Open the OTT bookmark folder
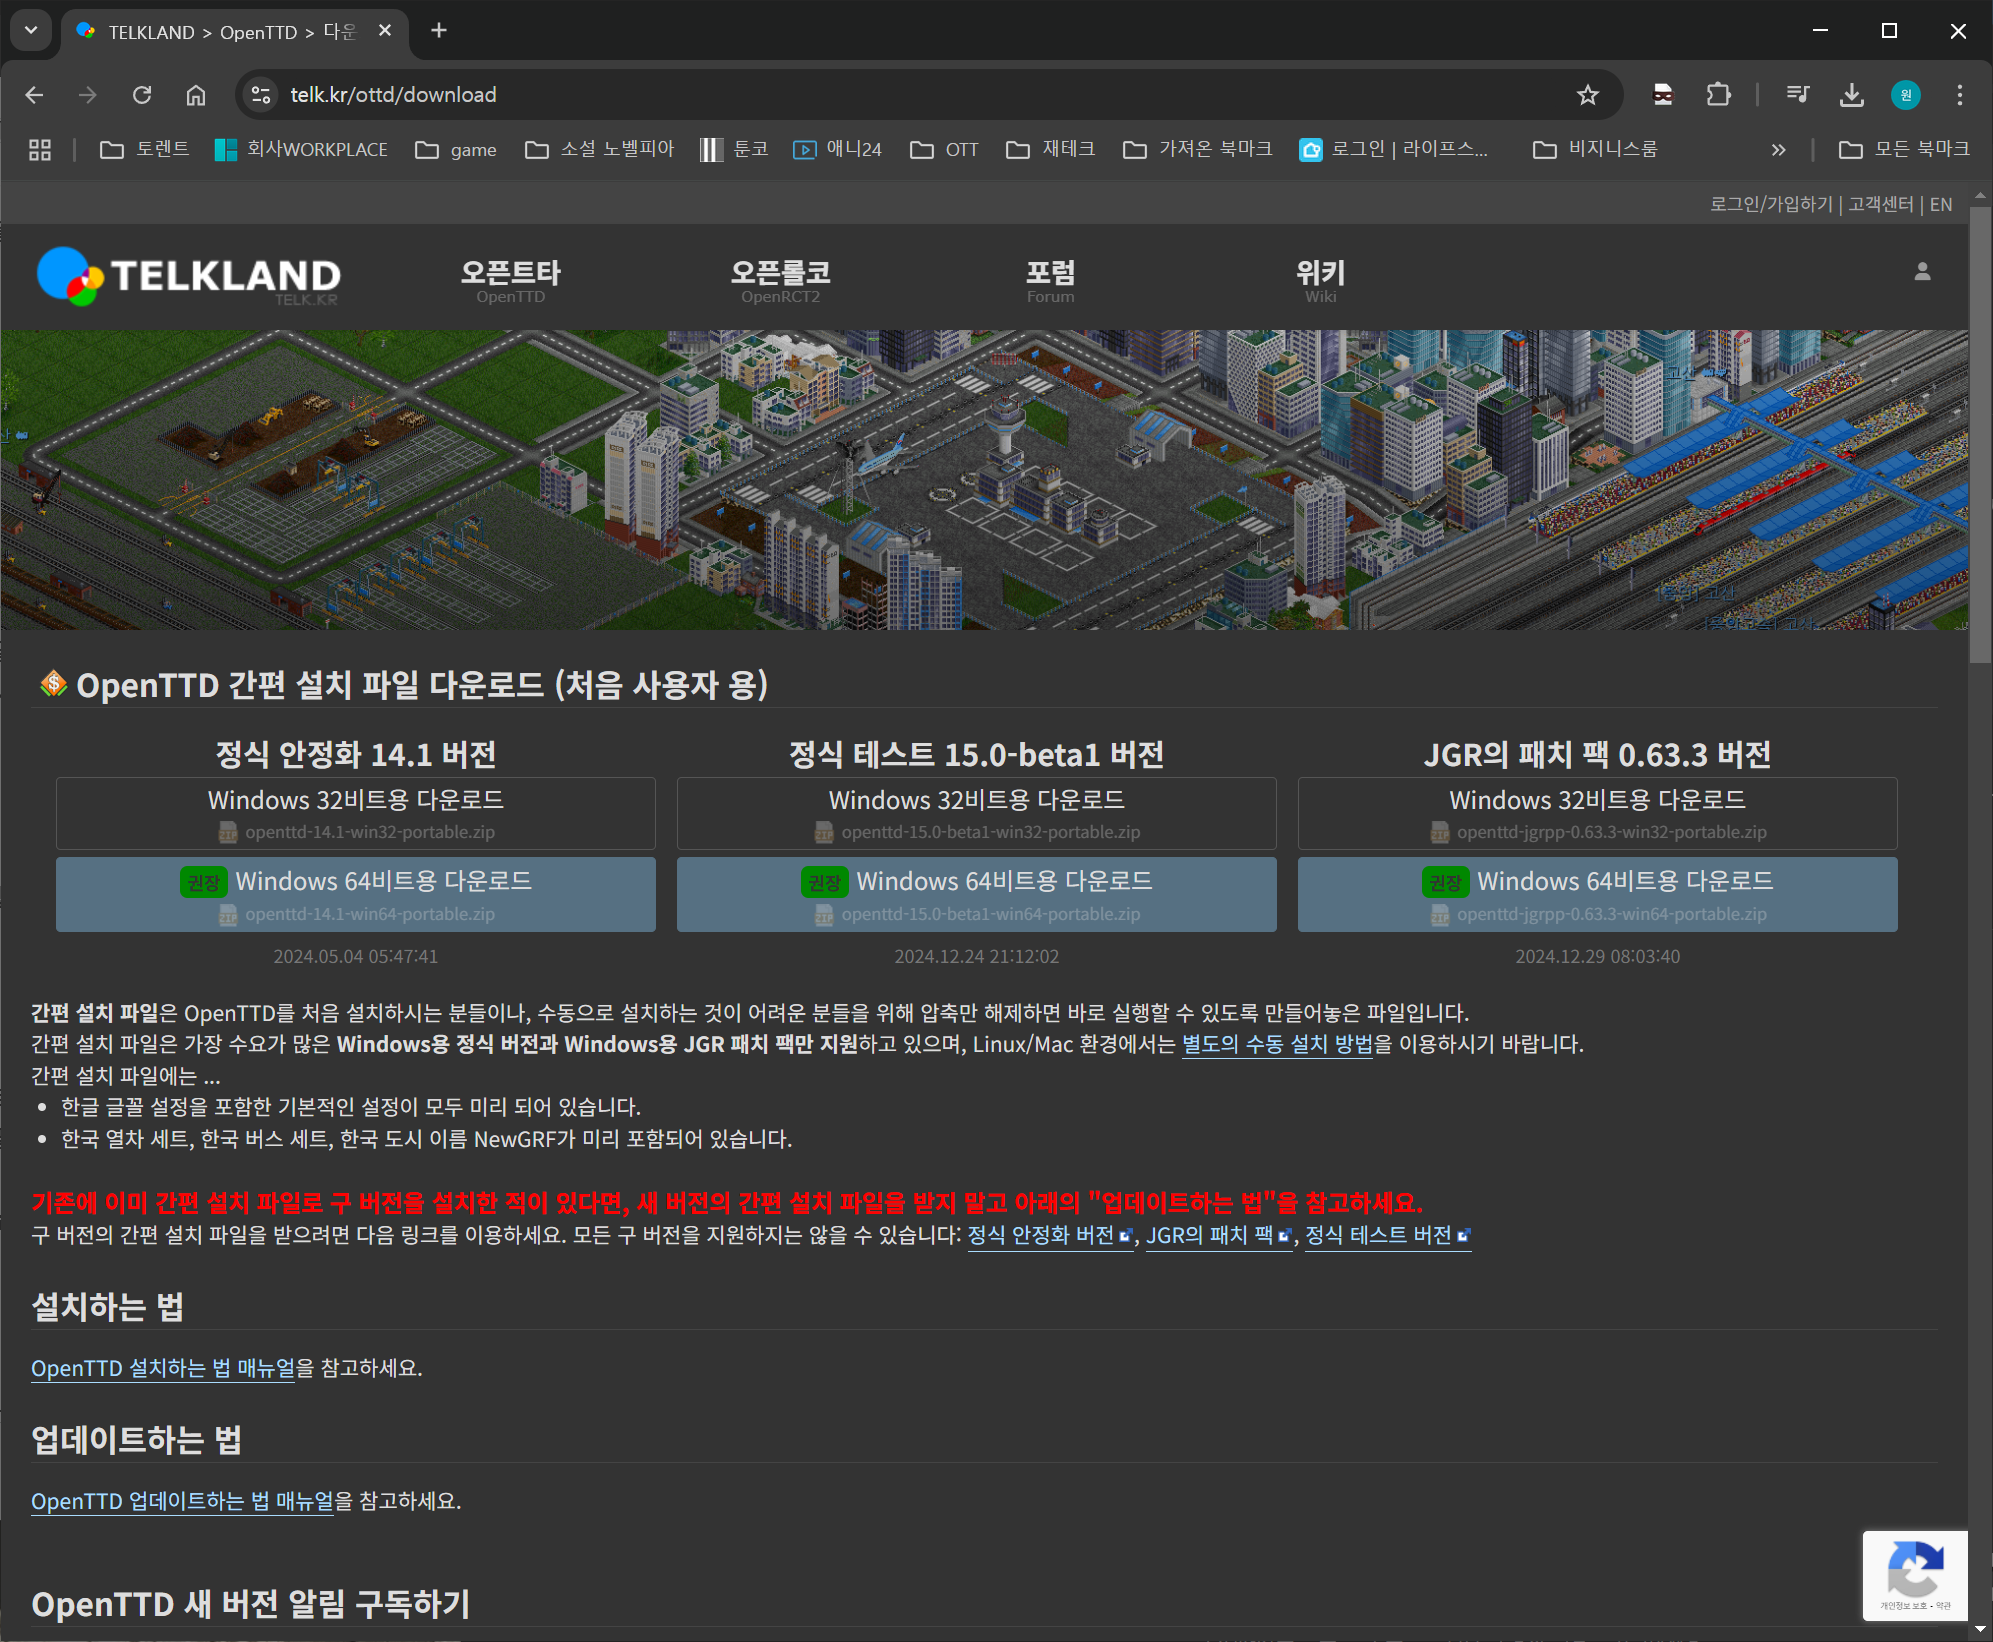 944,150
